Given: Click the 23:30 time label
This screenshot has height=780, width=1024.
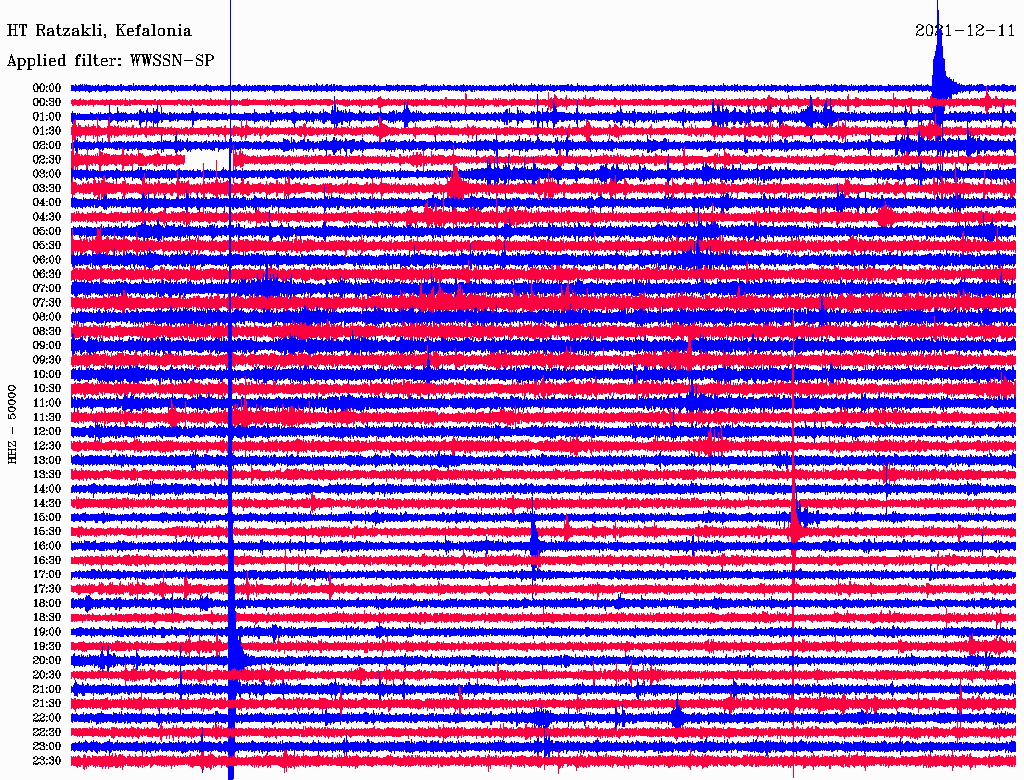Looking at the screenshot, I should [47, 761].
